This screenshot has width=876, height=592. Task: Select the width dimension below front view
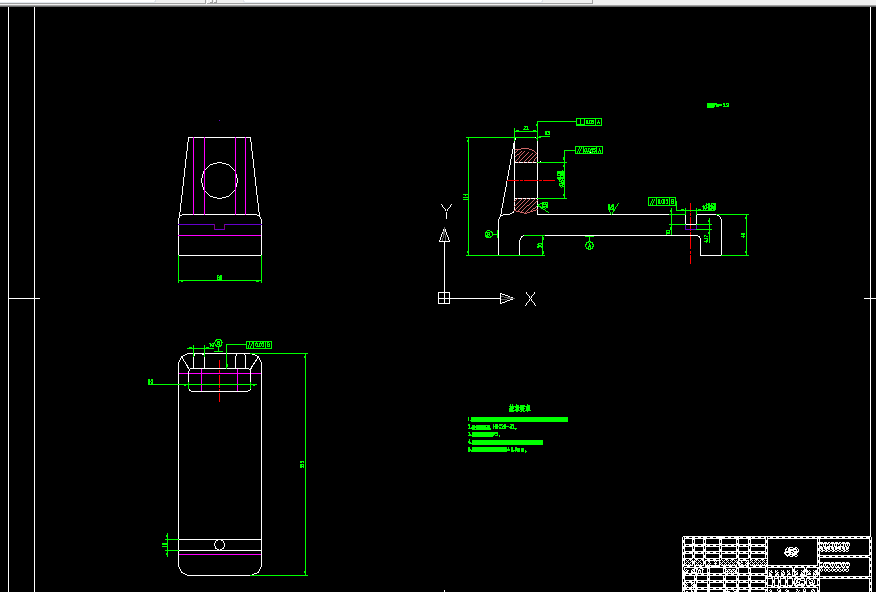tap(220, 277)
